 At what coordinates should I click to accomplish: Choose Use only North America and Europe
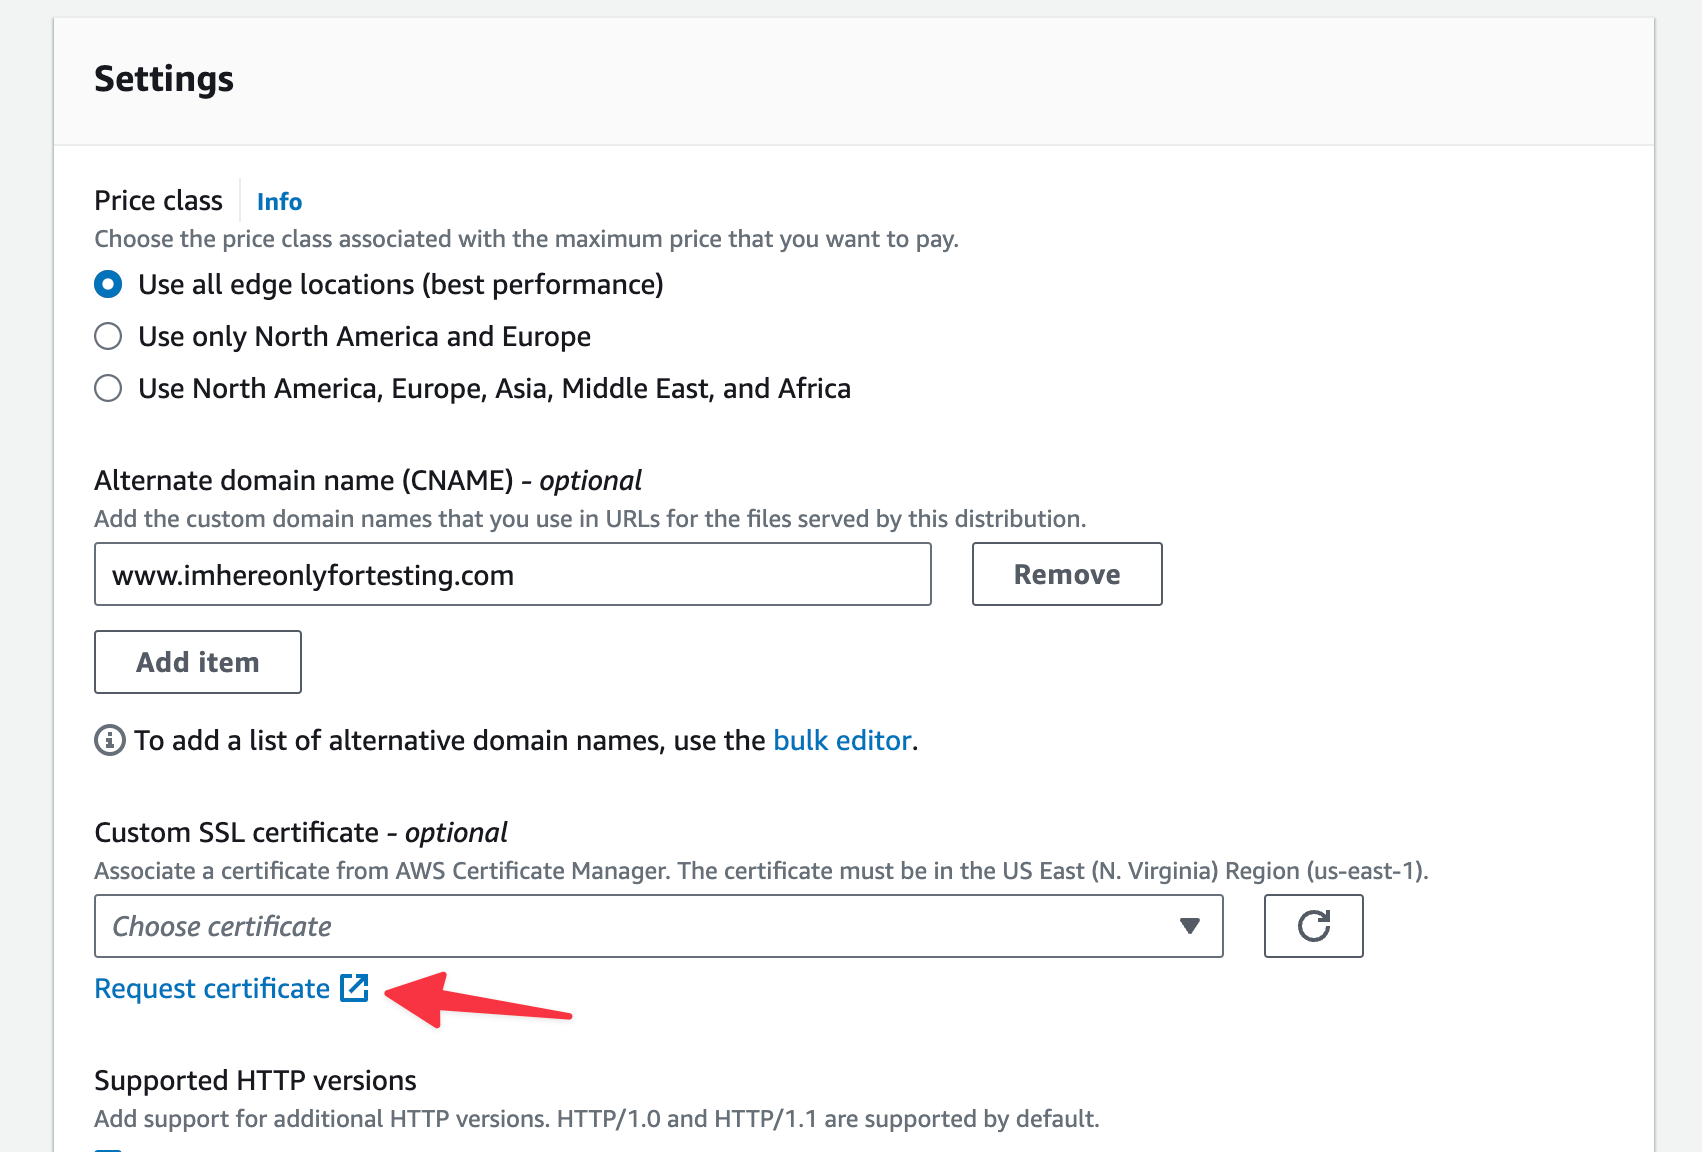coord(108,337)
